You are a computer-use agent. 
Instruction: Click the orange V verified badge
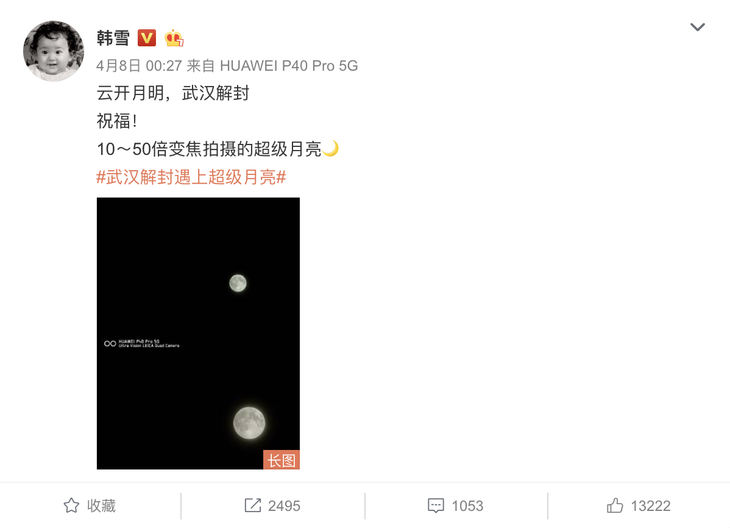147,38
